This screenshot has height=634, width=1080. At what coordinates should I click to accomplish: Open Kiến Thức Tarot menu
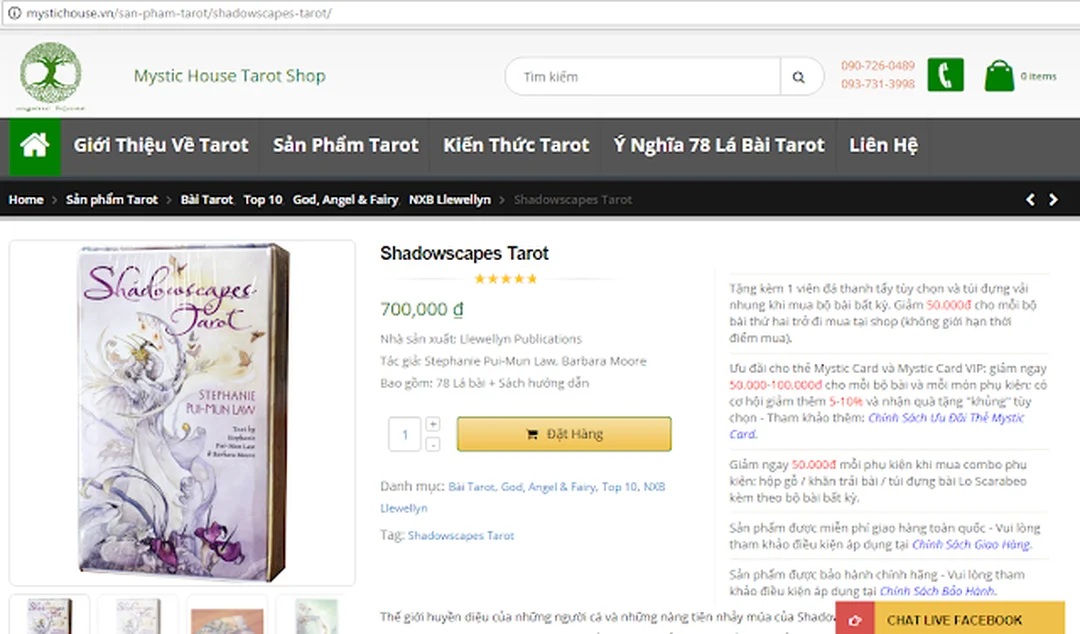pos(516,145)
